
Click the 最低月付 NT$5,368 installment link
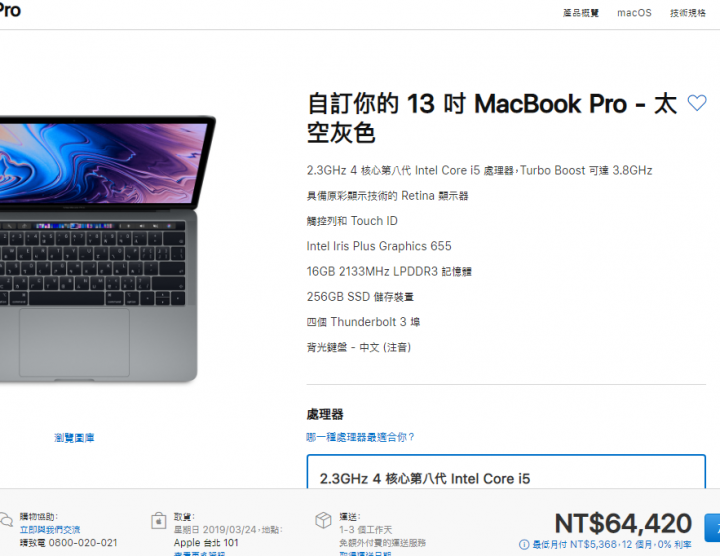tap(612, 545)
